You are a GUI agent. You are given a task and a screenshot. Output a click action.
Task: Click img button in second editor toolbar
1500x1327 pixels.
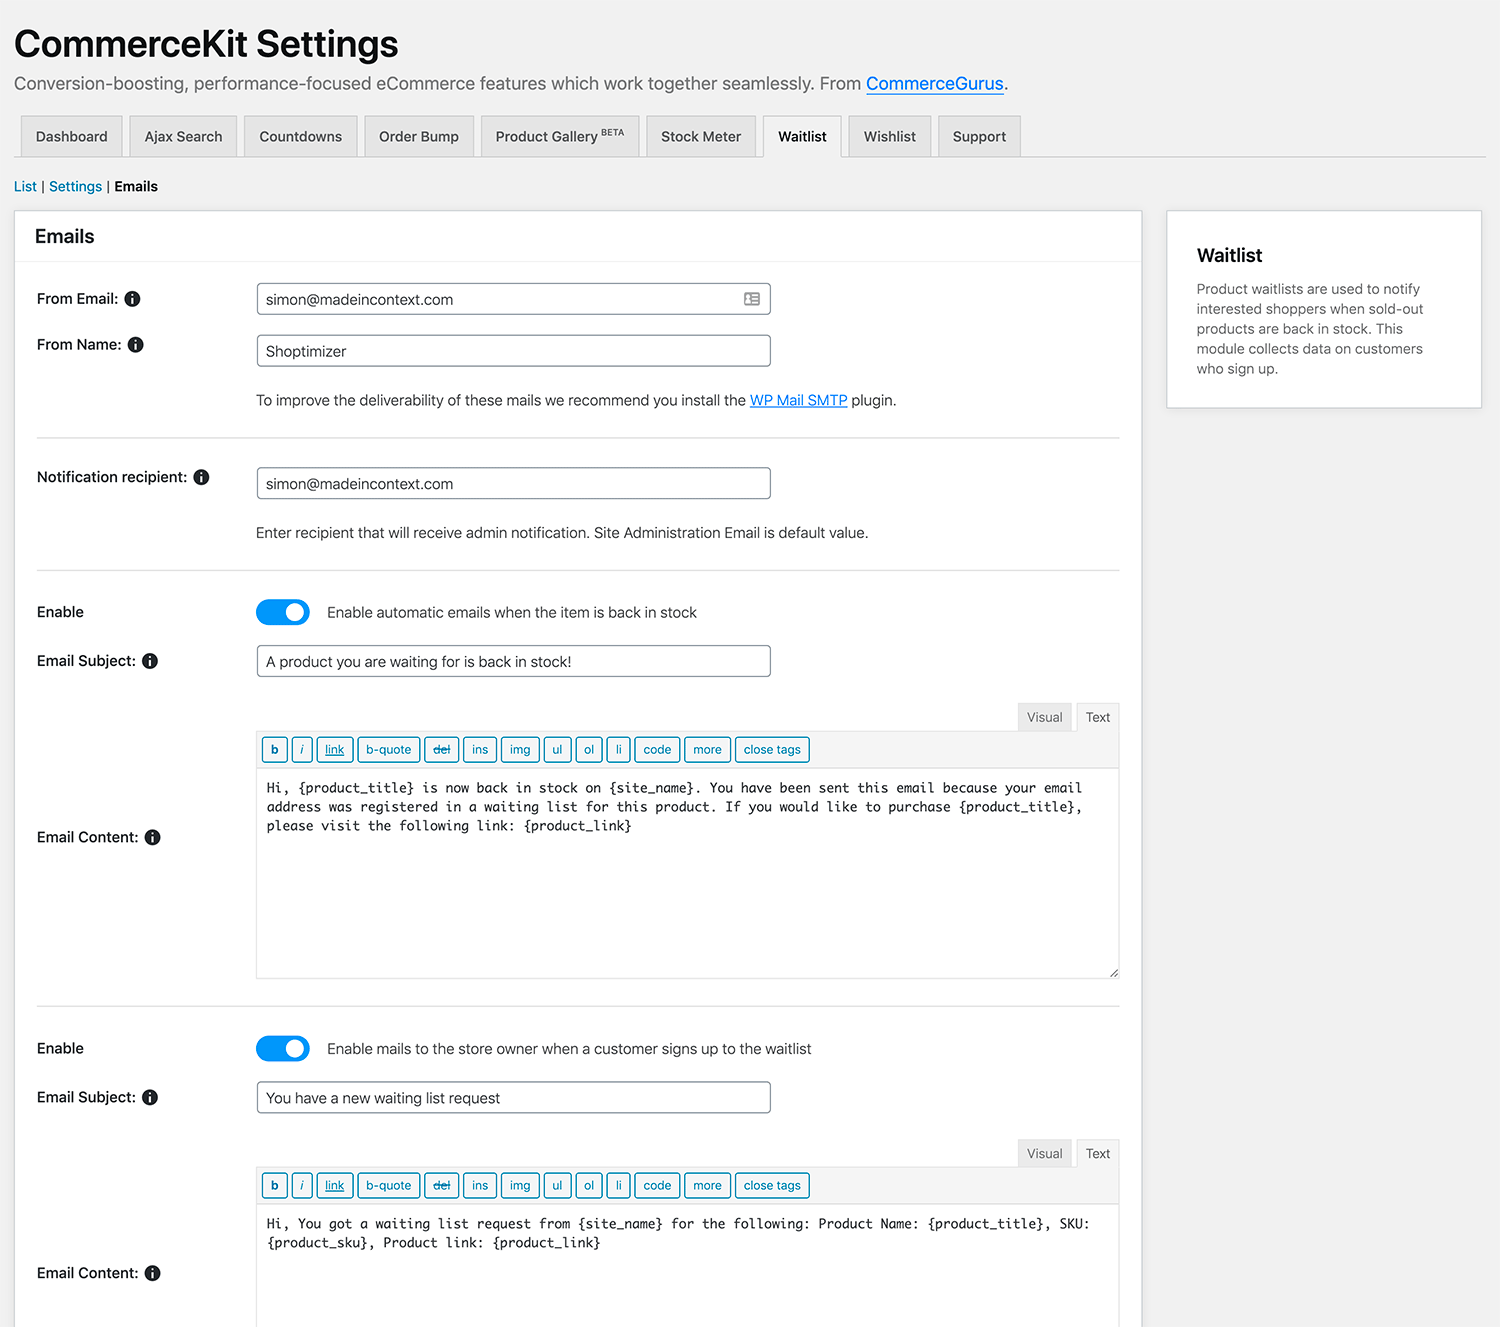tap(520, 1185)
